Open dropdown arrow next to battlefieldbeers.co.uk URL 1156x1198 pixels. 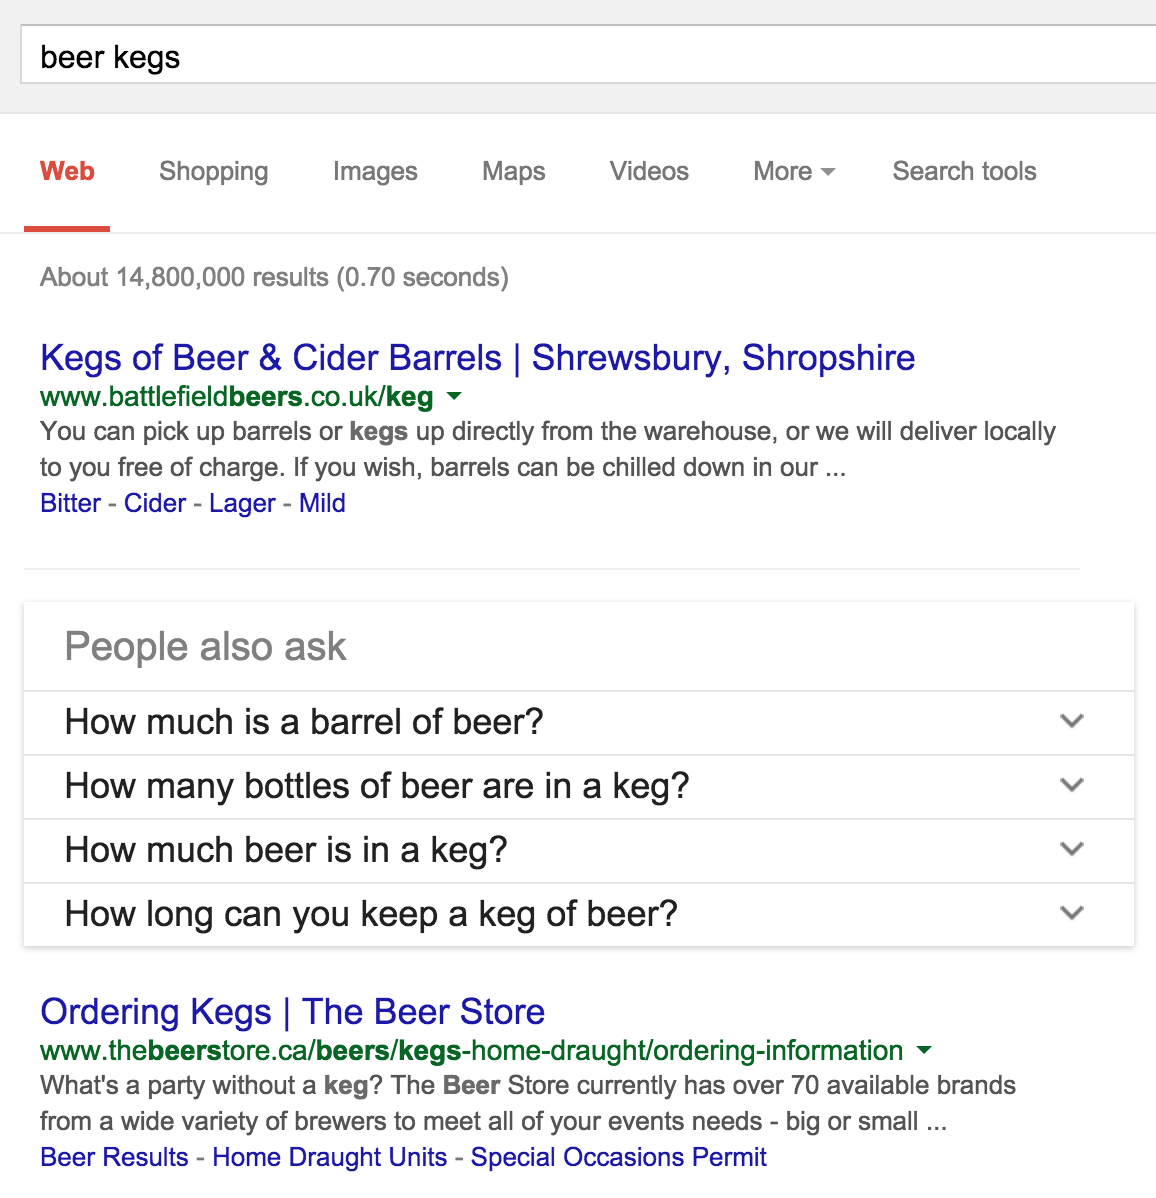coord(454,397)
